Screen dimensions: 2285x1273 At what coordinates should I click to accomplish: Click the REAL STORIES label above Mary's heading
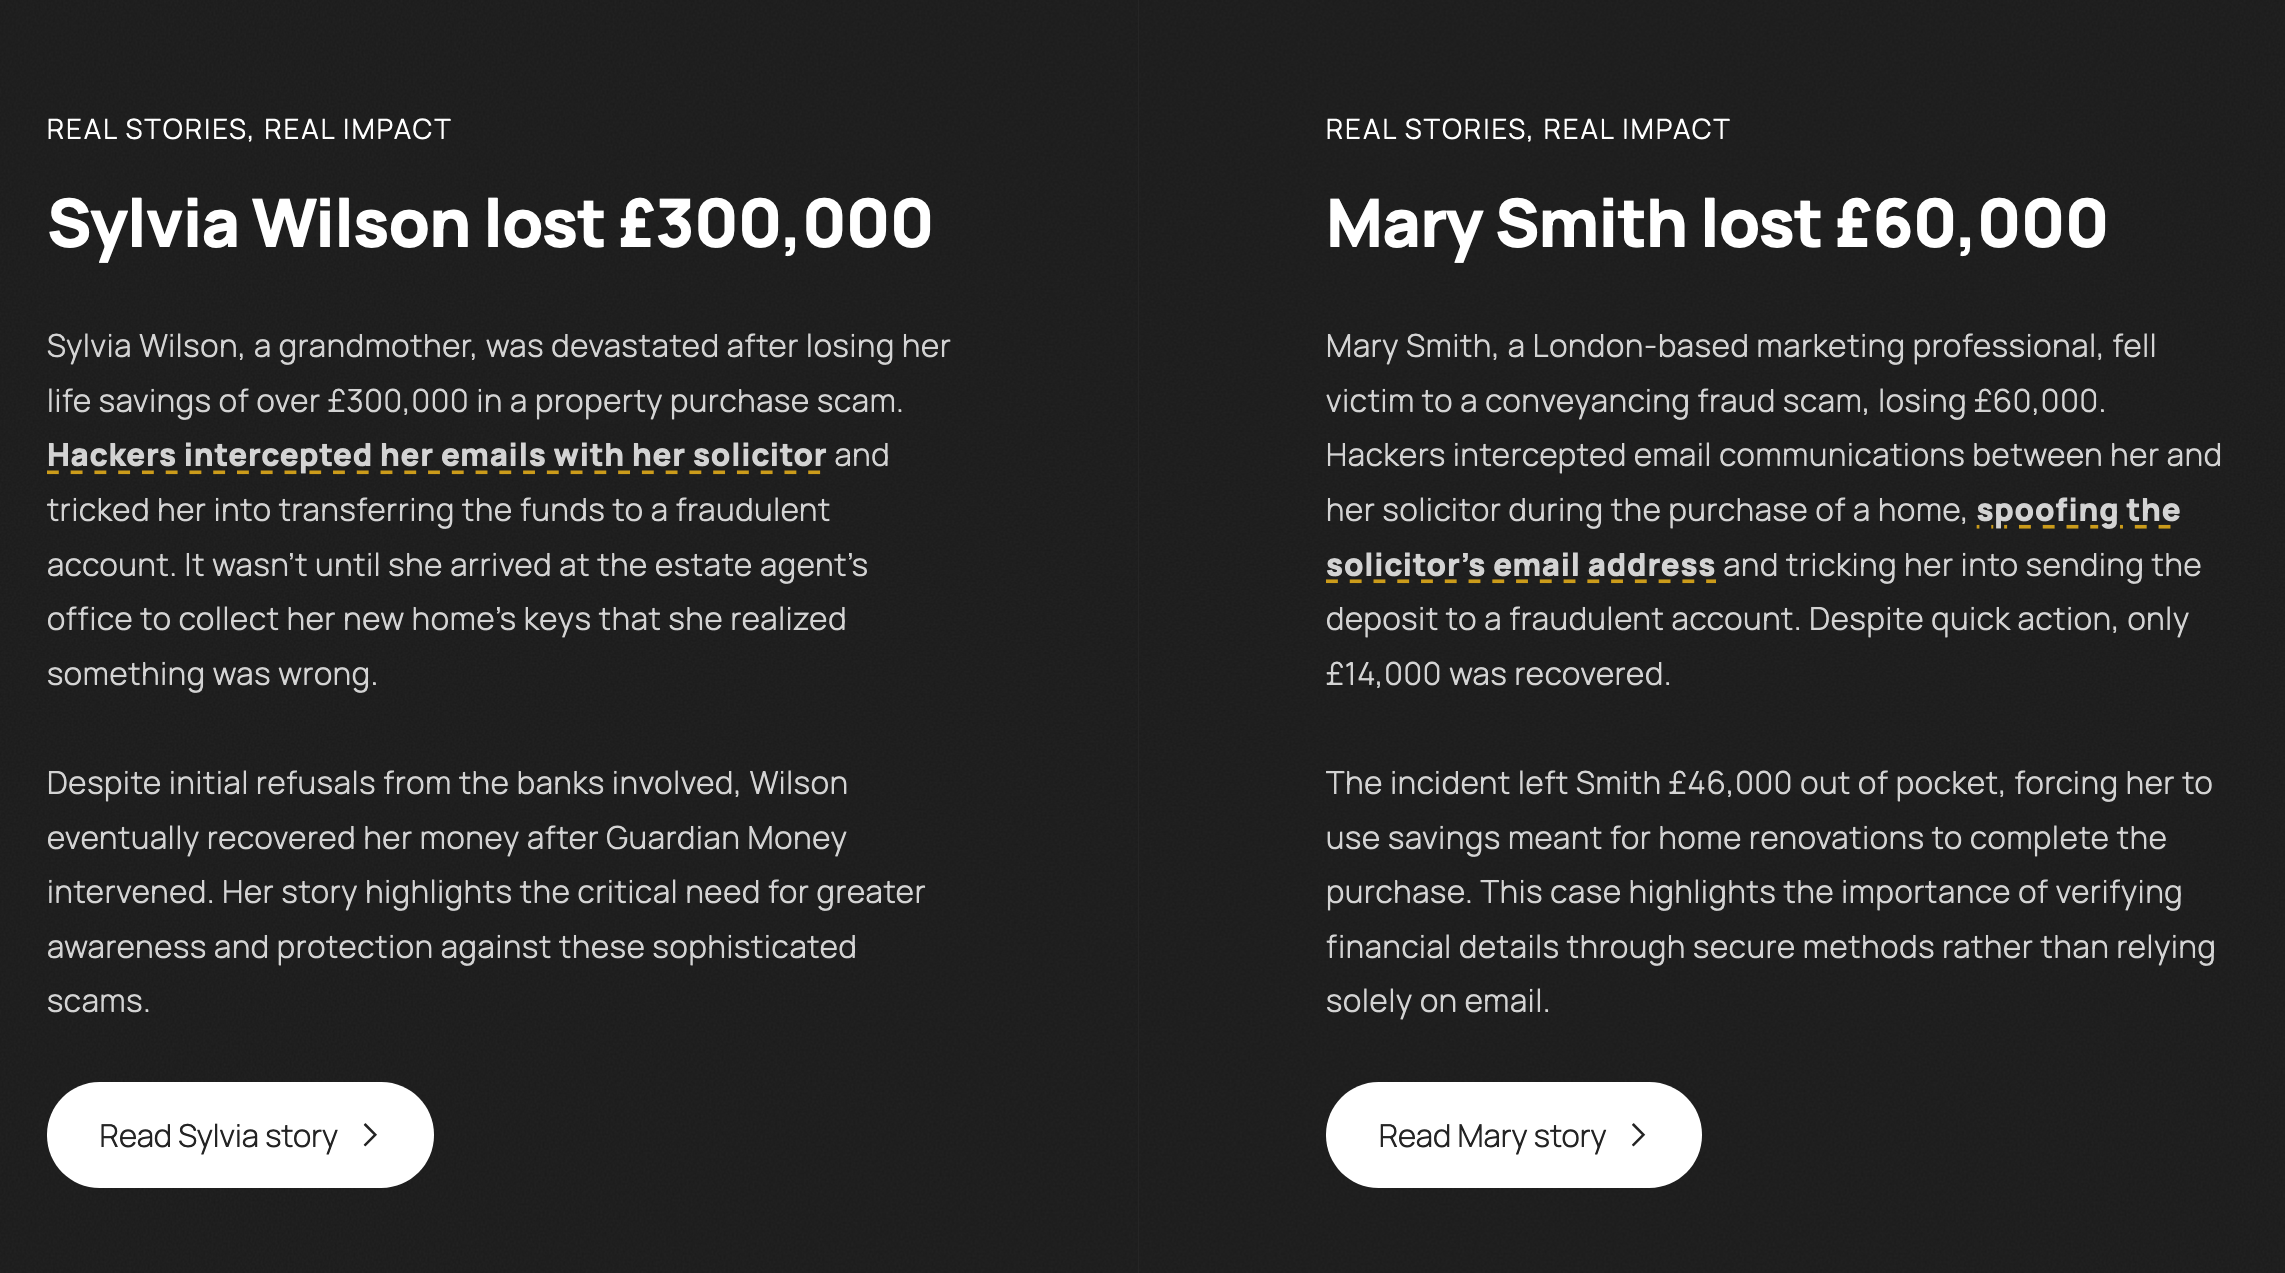pyautogui.click(x=1528, y=129)
